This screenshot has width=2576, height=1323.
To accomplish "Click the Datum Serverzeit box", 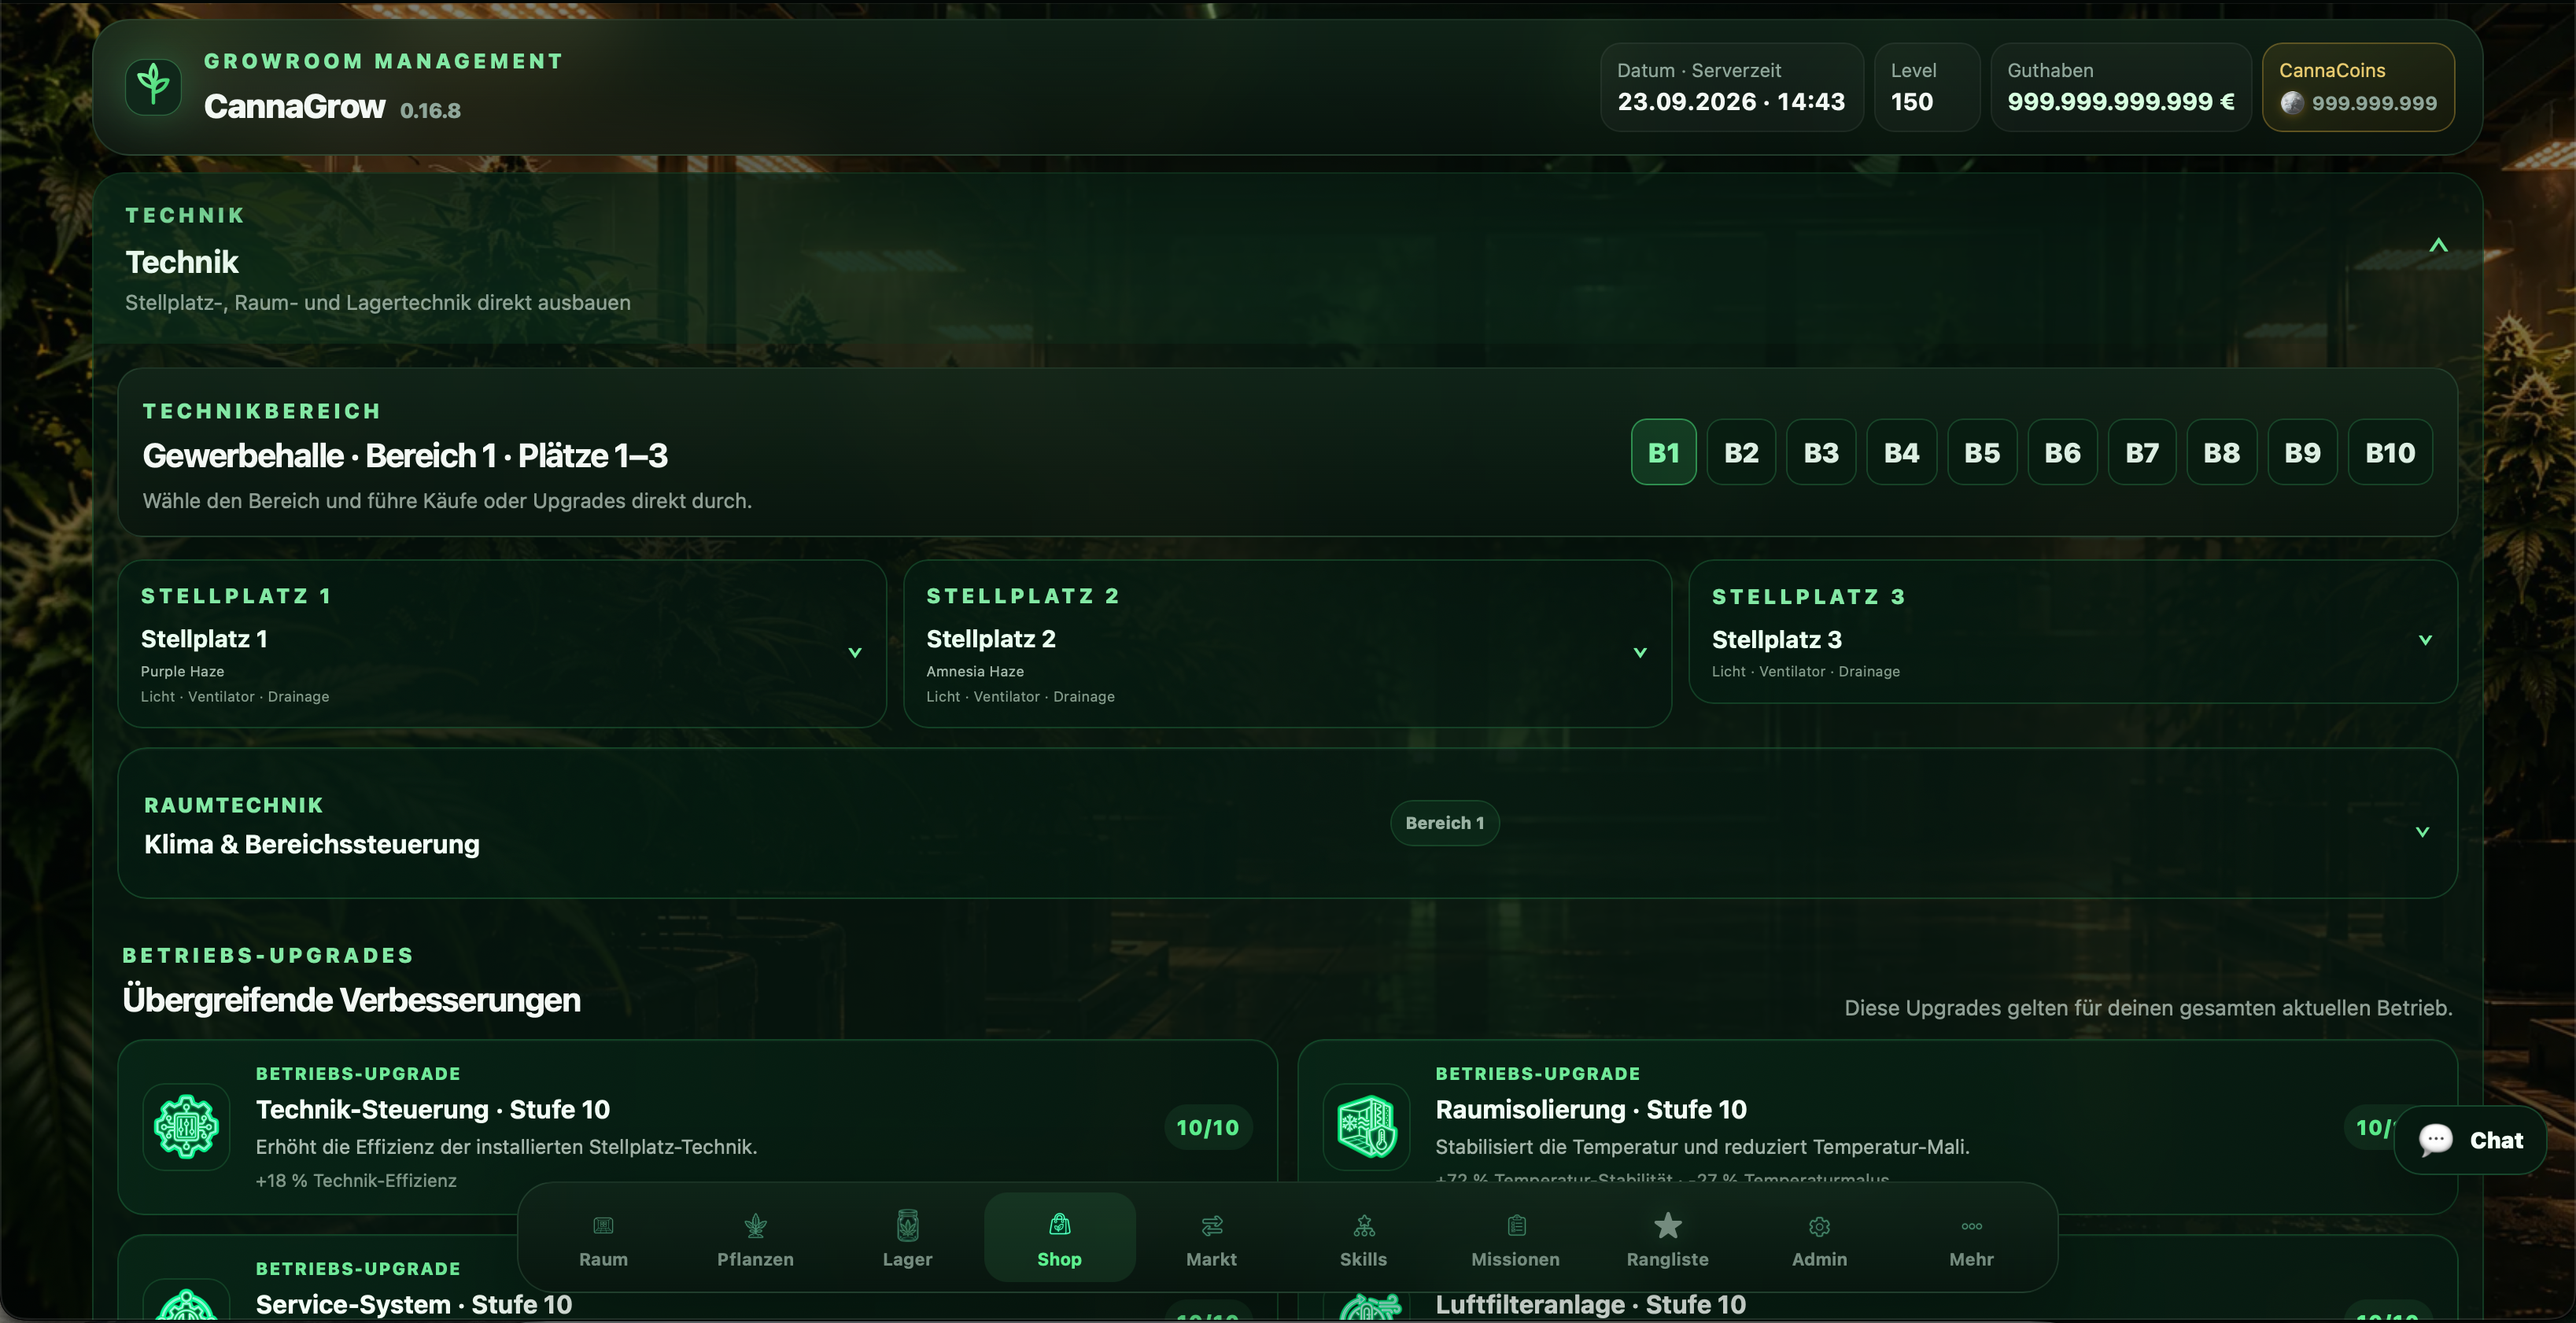I will click(1731, 87).
